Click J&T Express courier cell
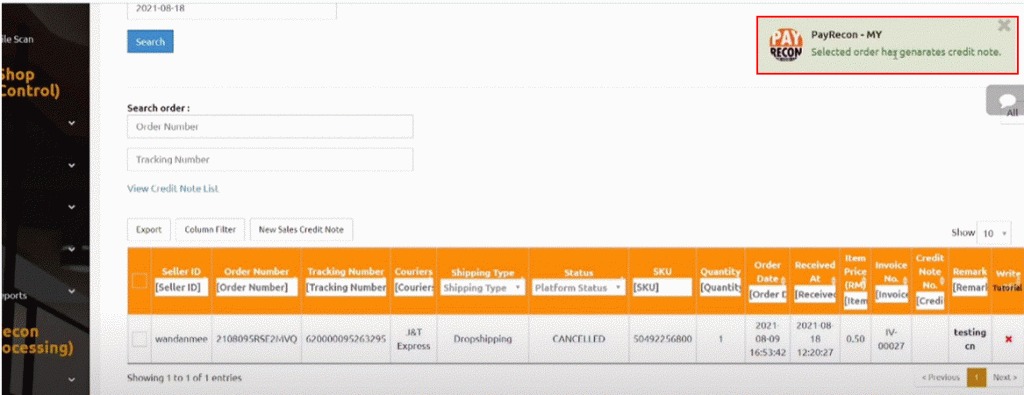The image size is (1024, 395). pyautogui.click(x=414, y=340)
